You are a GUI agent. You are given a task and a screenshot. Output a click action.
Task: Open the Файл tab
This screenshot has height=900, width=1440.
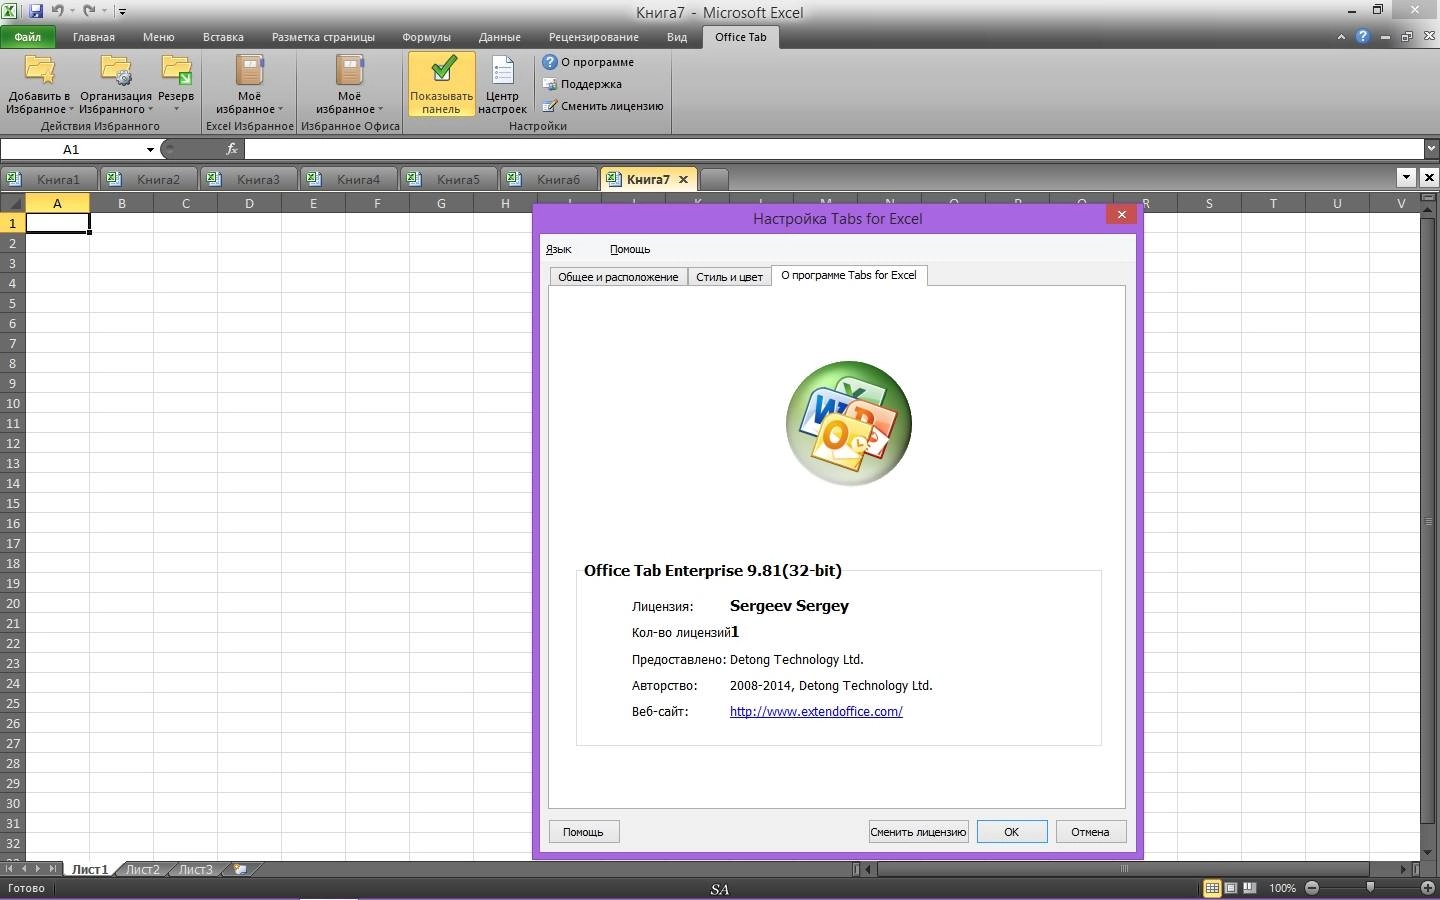coord(28,37)
